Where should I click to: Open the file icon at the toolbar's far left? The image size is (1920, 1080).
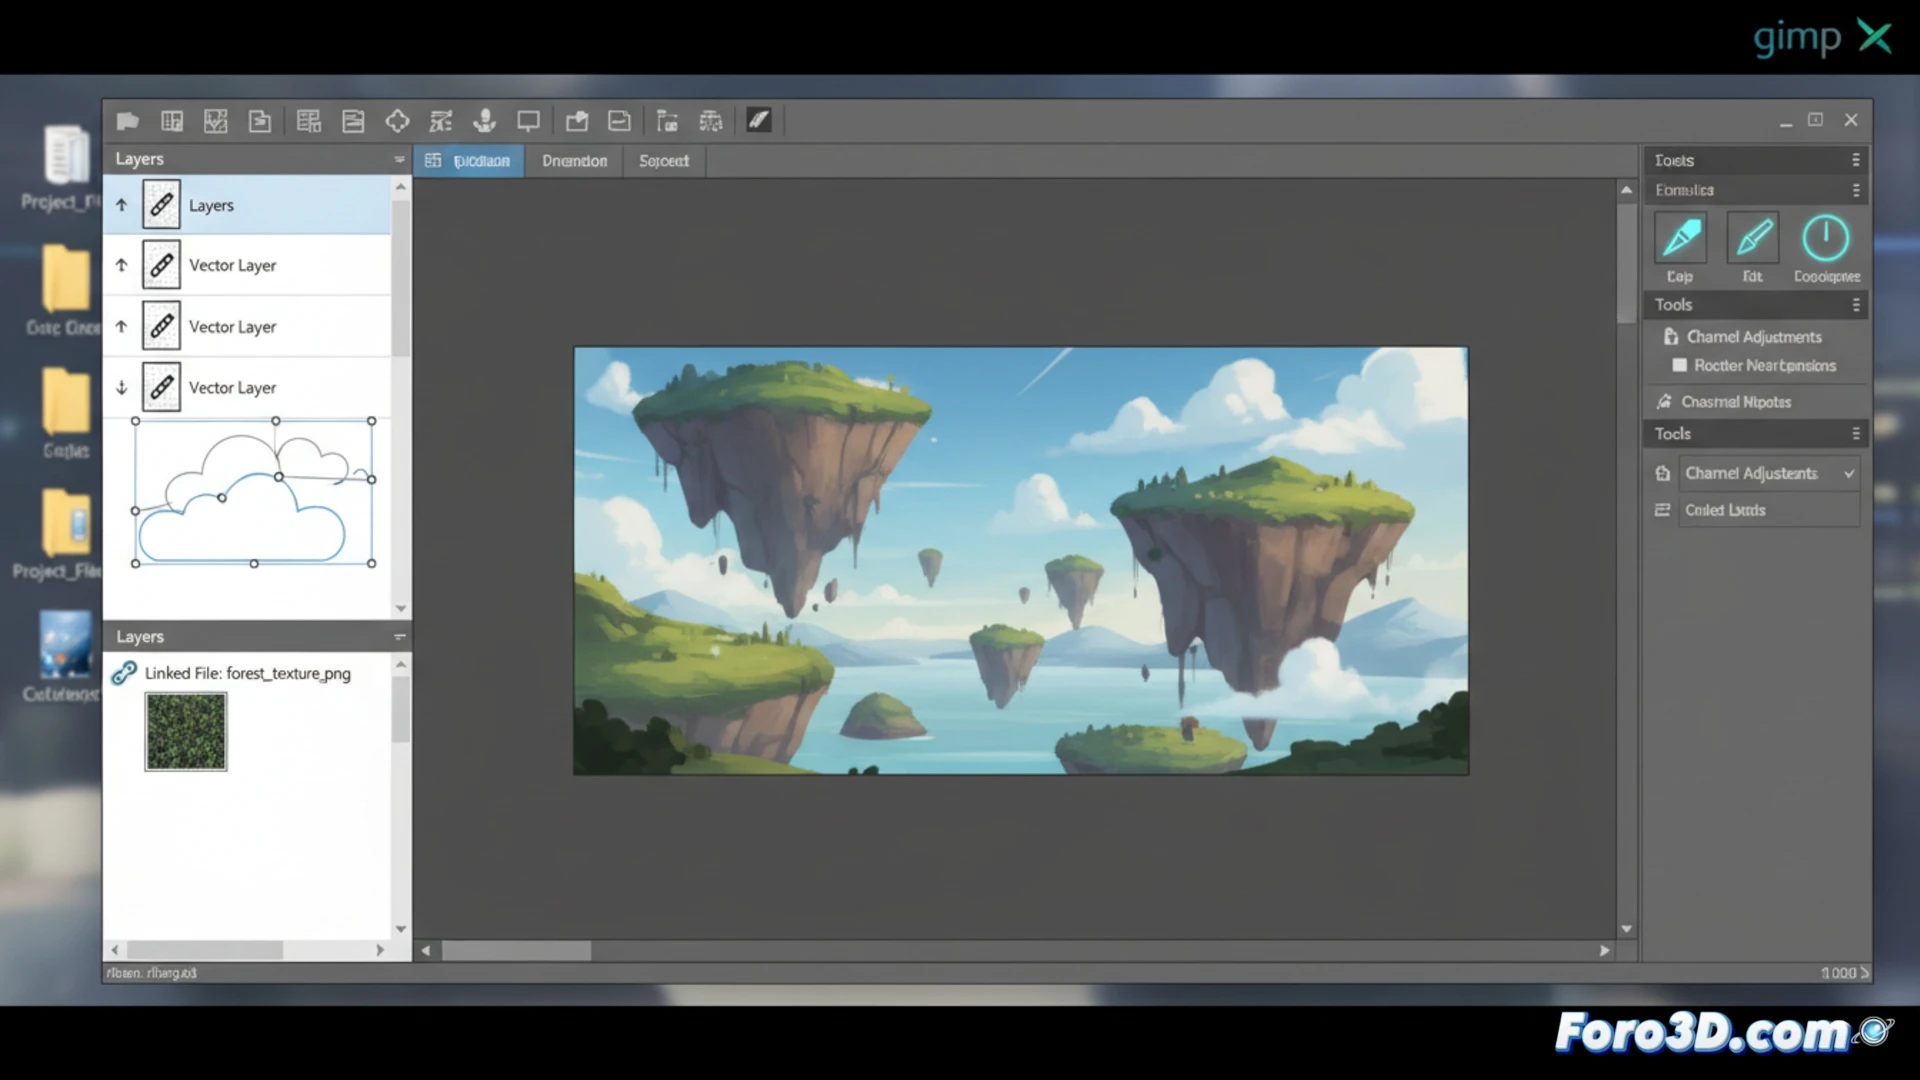point(127,120)
